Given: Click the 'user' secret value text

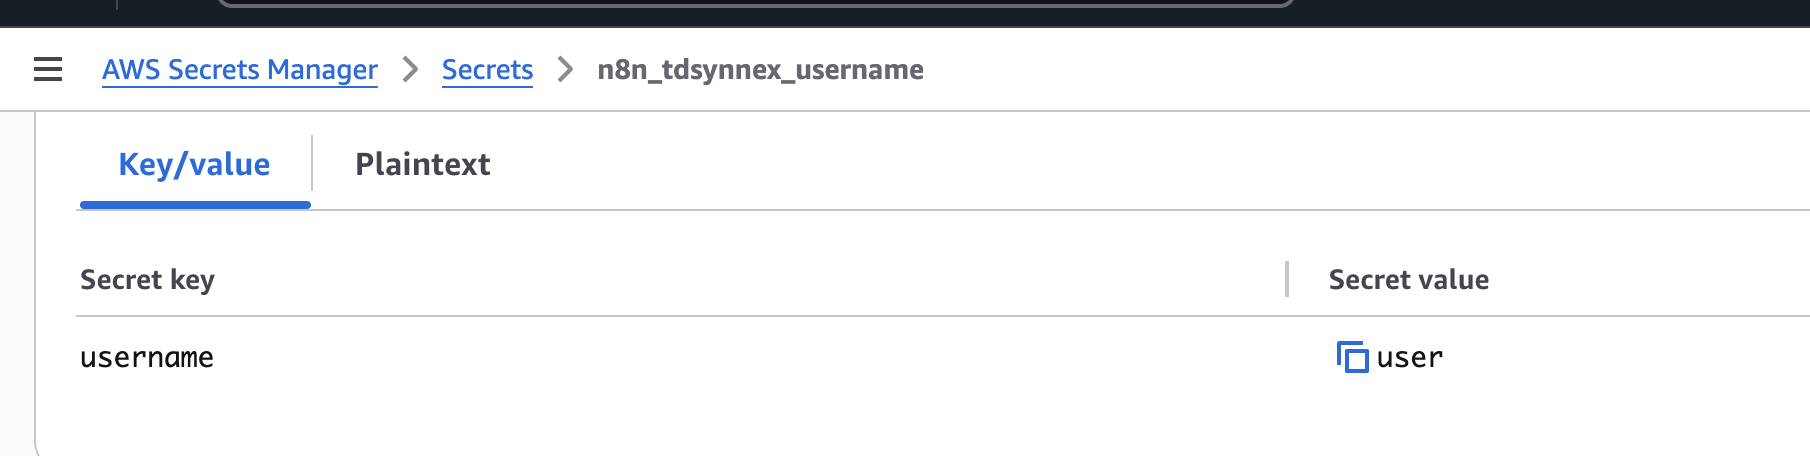Looking at the screenshot, I should coord(1410,358).
